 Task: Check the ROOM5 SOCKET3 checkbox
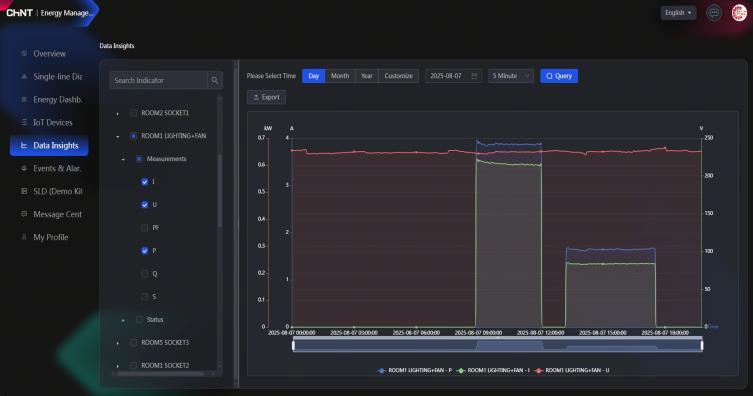tap(134, 342)
